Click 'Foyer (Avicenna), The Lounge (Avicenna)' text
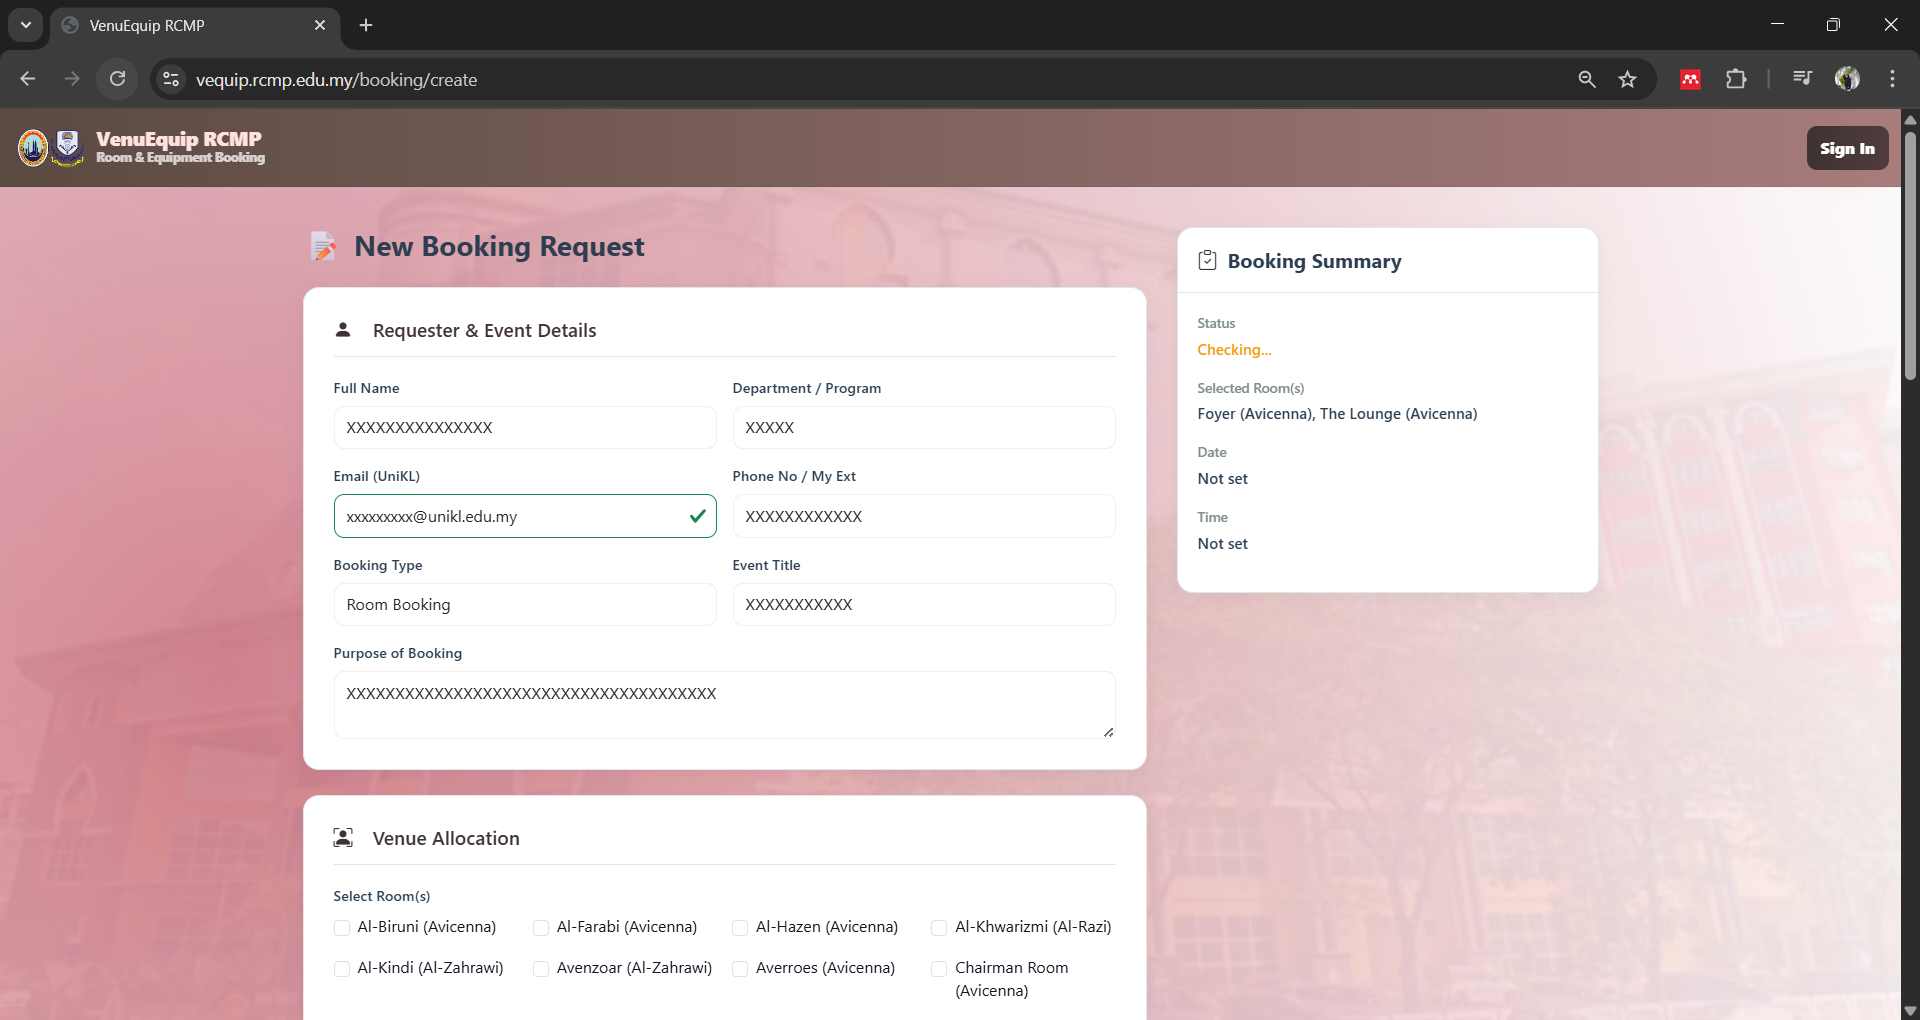 [1337, 414]
